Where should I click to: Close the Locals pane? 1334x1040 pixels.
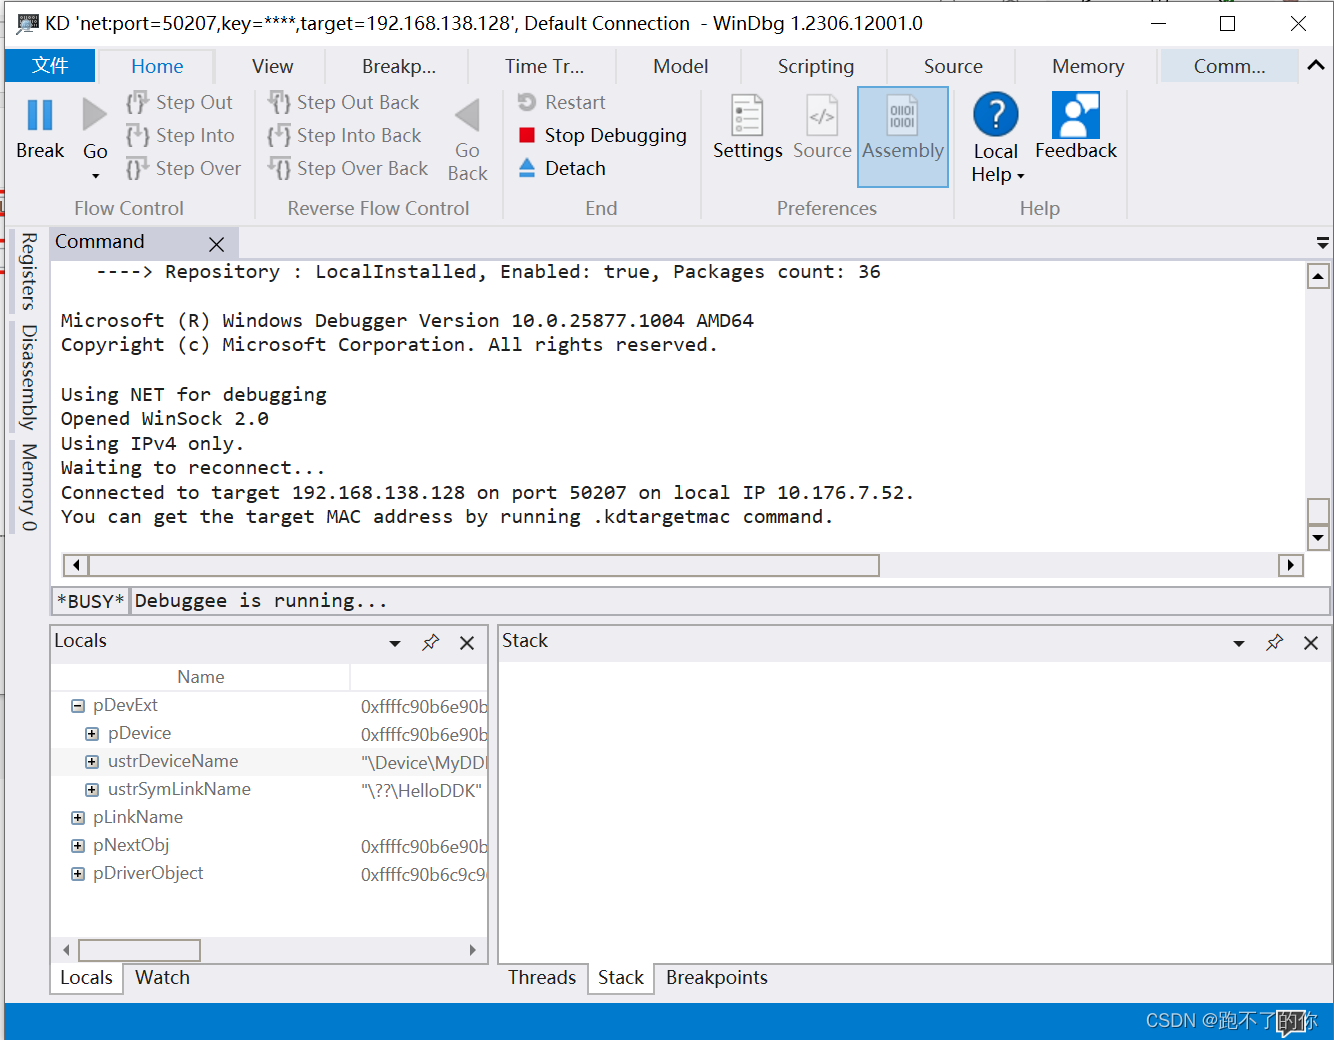point(467,643)
